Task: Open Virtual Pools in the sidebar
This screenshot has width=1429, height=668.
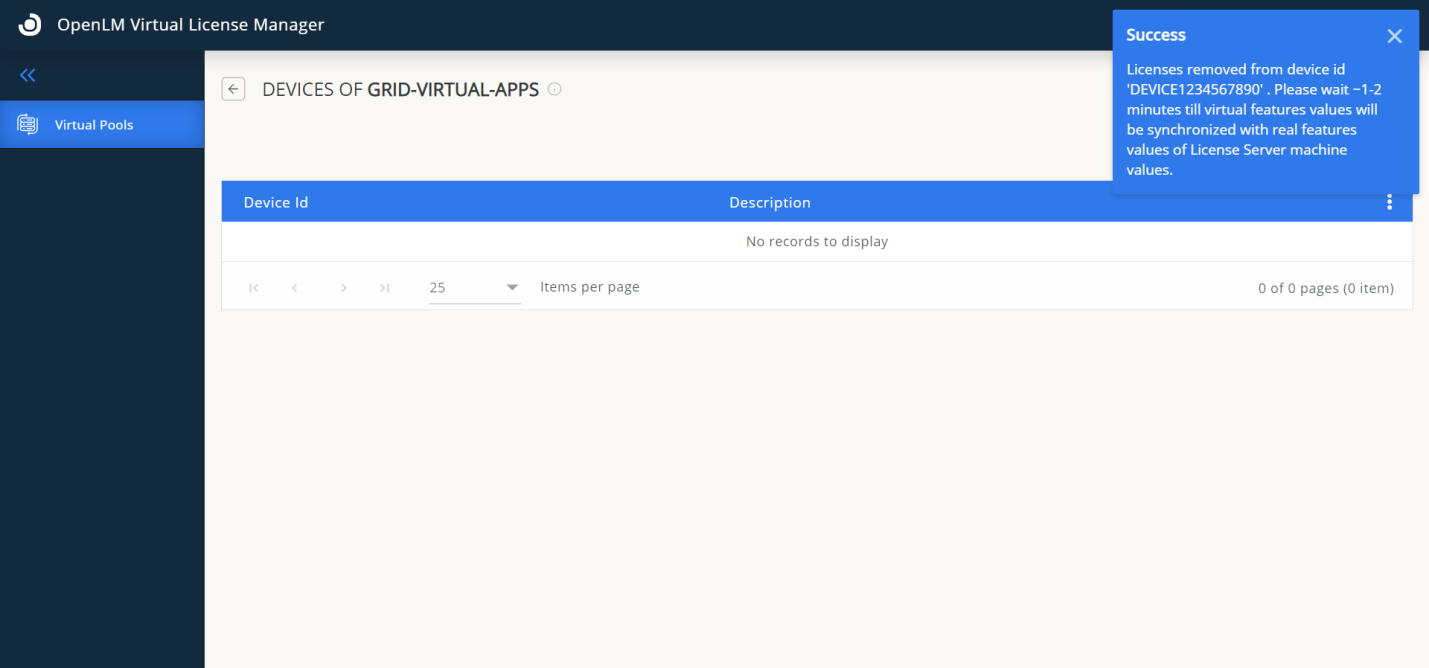Action: 94,125
